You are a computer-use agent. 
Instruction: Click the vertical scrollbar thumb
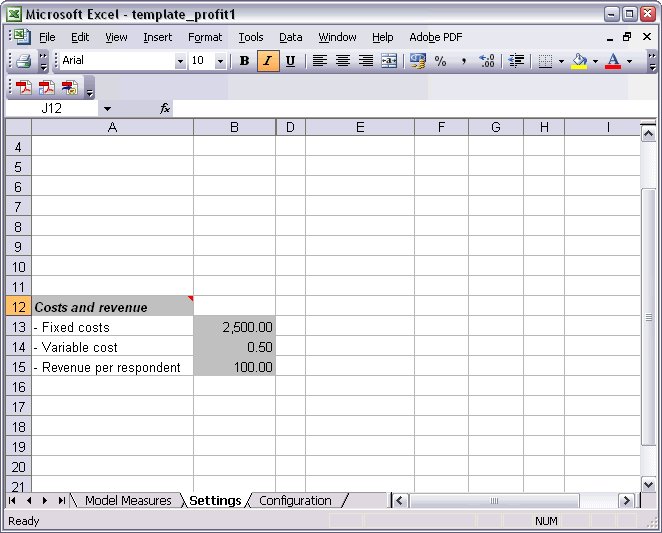648,317
